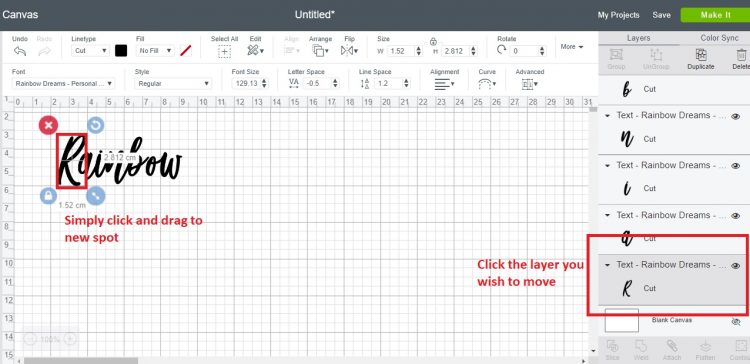Open the Edit scissors menu
This screenshot has width=750, height=364.
click(255, 50)
